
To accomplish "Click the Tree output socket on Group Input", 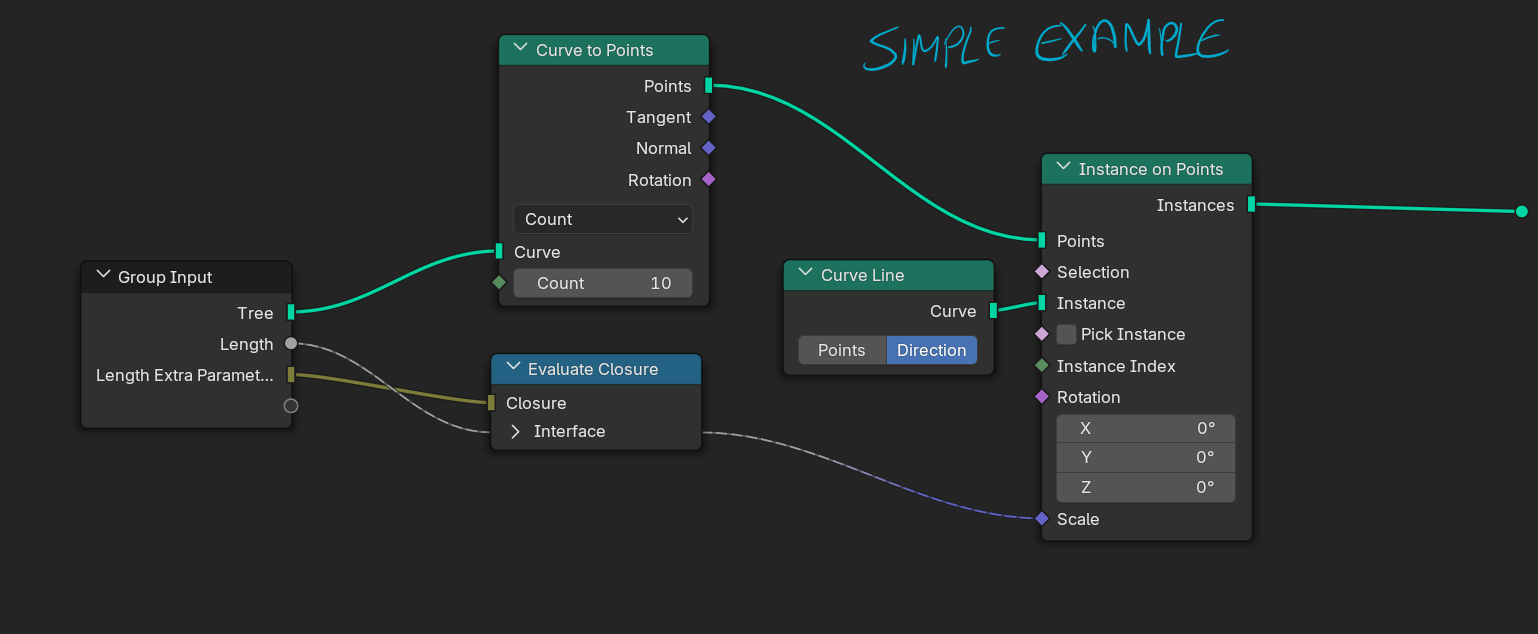I will tap(291, 313).
